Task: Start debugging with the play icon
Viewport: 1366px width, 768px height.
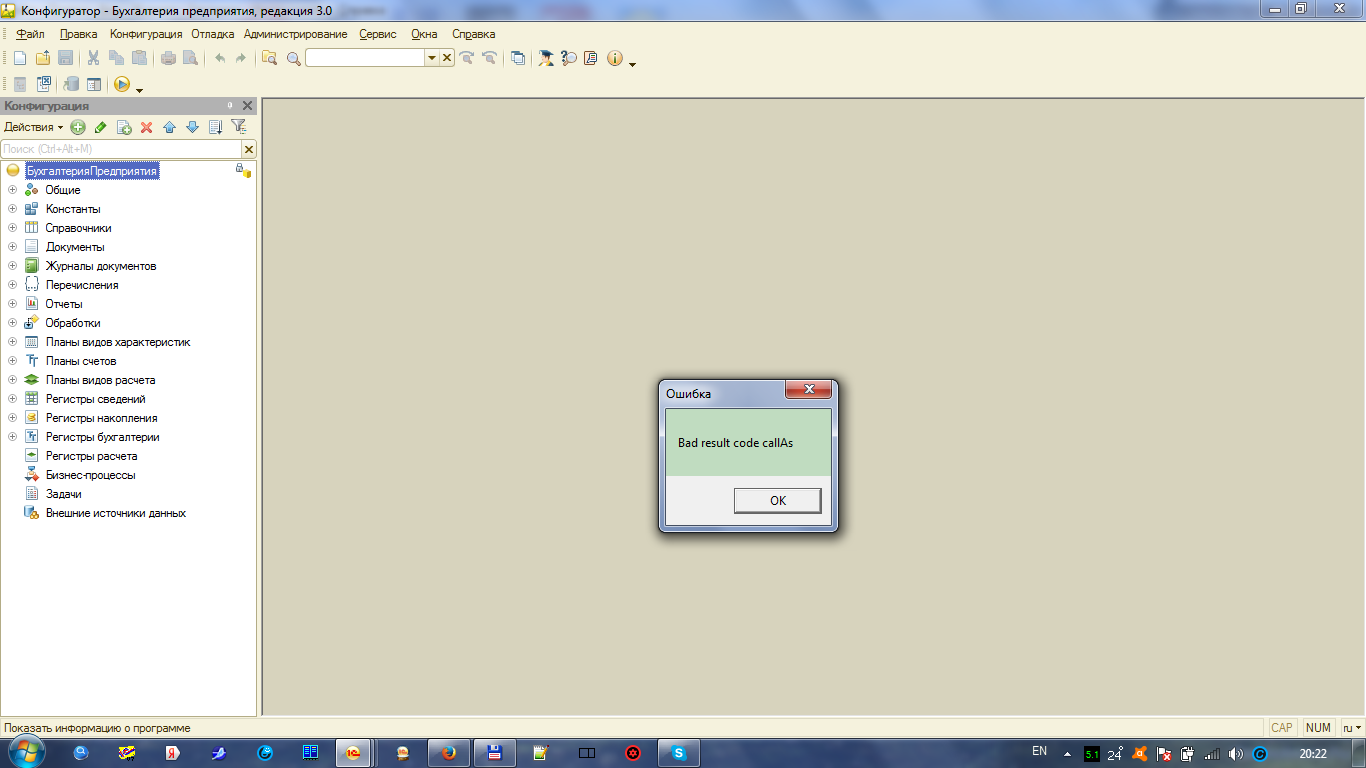Action: (x=122, y=84)
